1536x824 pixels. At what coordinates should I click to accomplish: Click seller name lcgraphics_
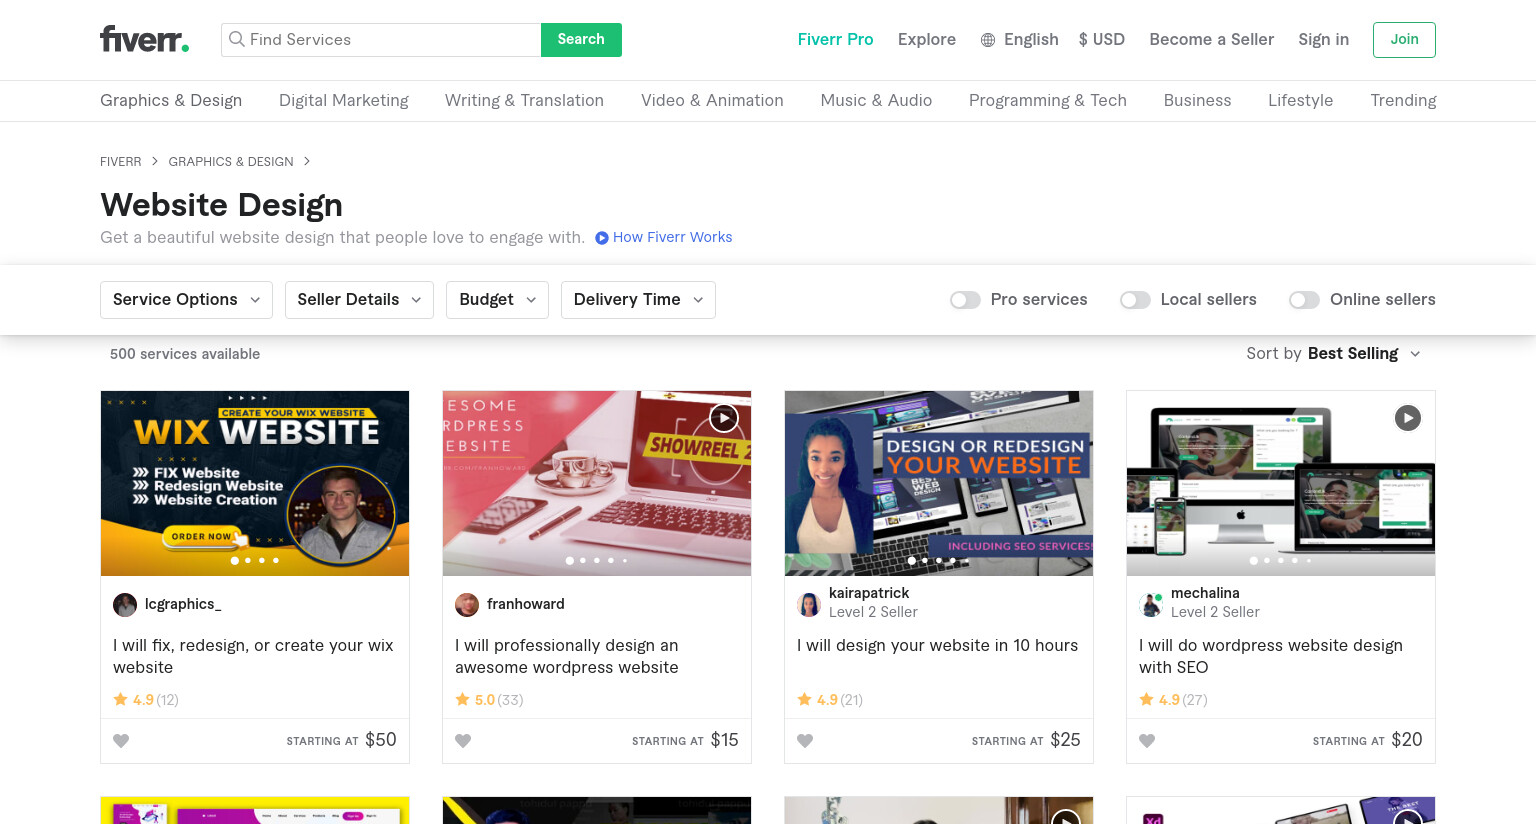[183, 604]
